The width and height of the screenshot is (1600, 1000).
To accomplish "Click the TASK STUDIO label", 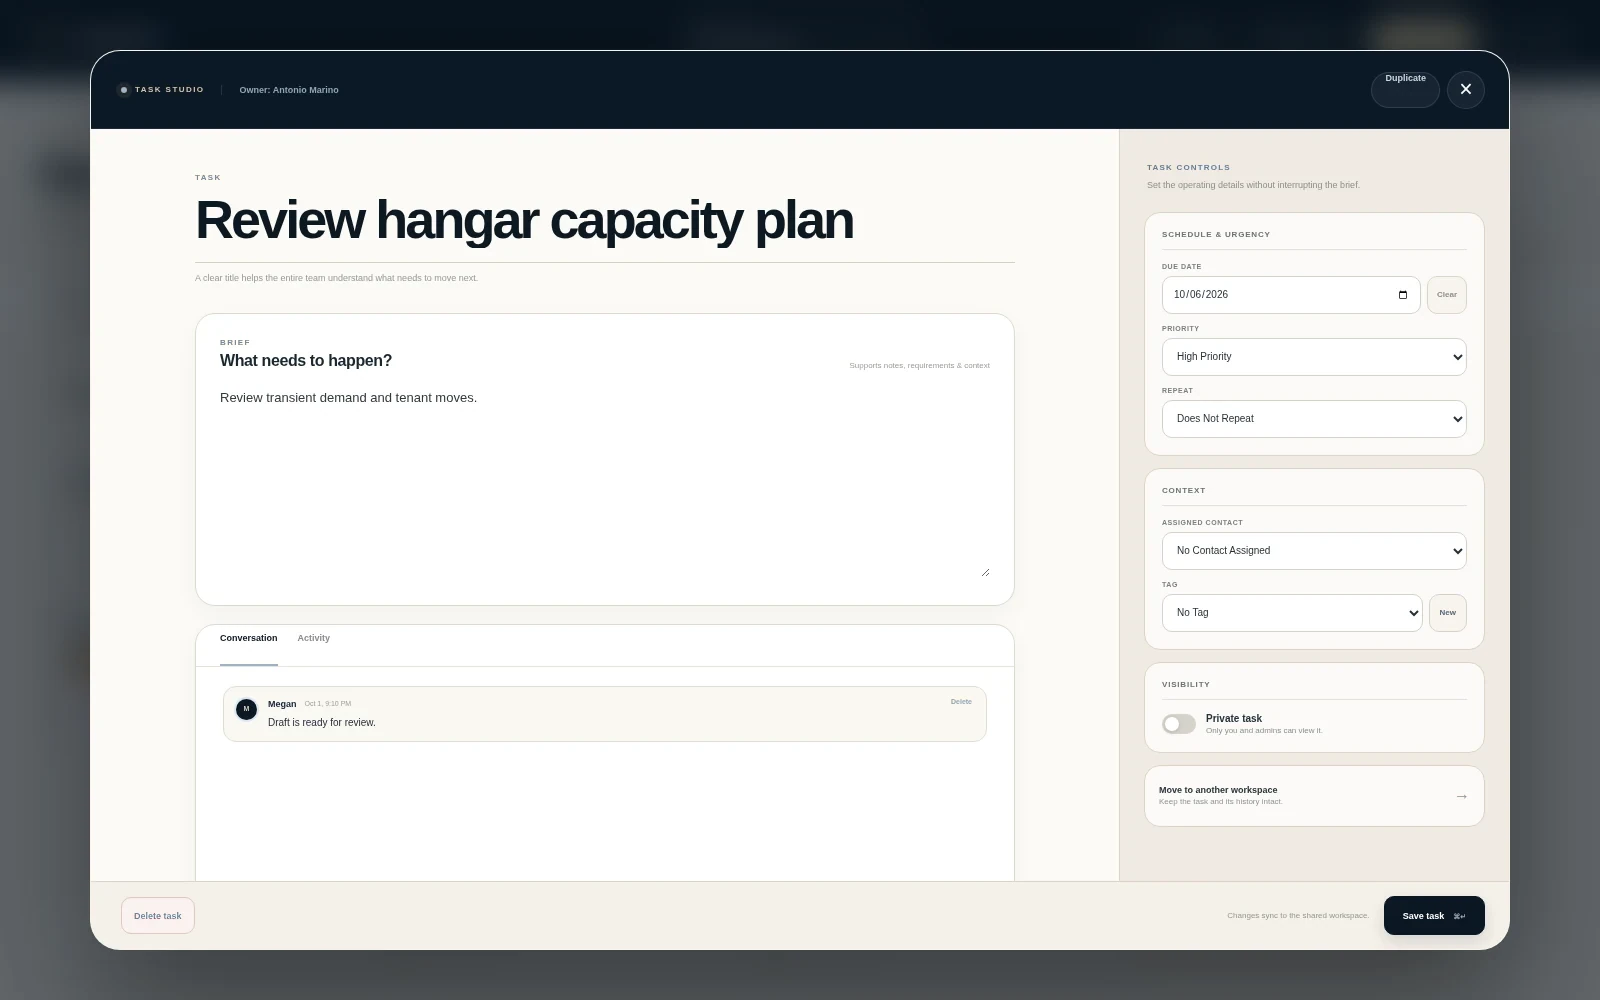I will point(169,90).
